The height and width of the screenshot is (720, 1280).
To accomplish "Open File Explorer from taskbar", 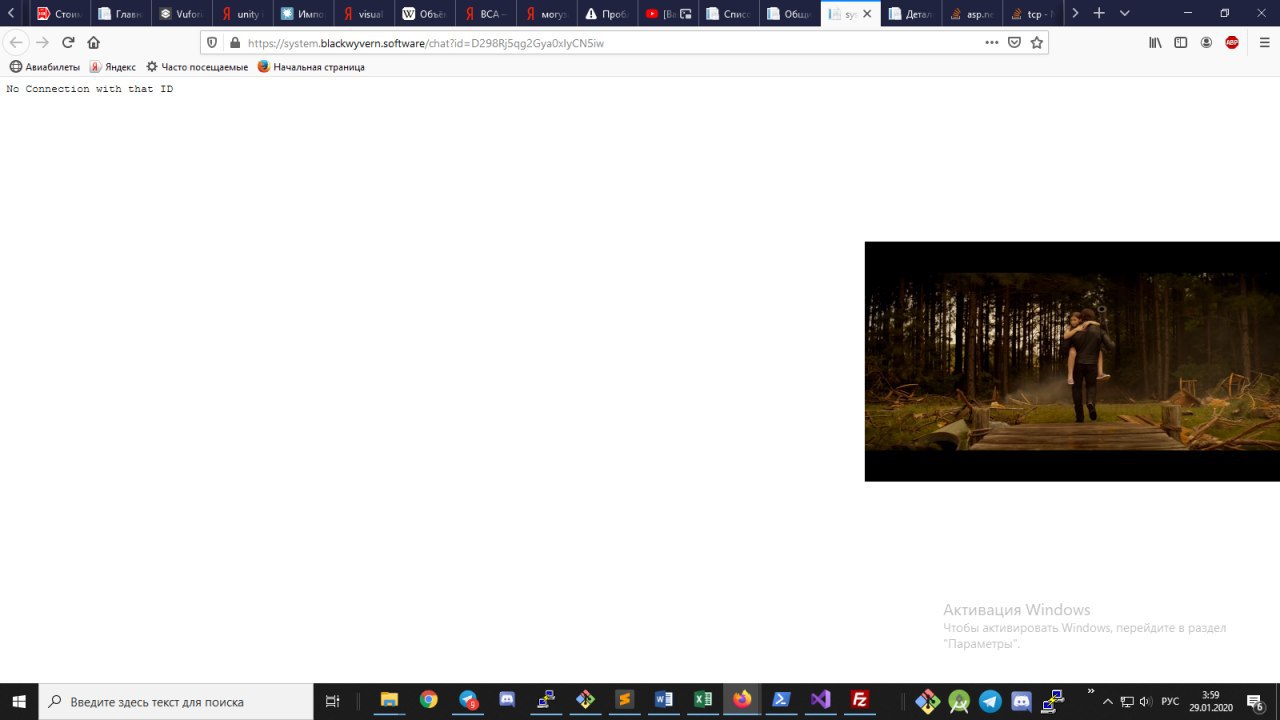I will (389, 700).
